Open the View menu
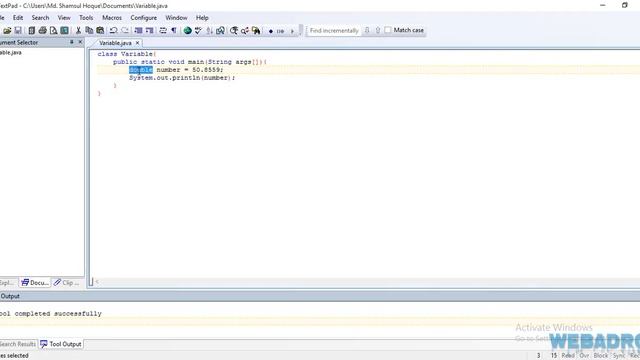The image size is (640, 360). point(64,18)
